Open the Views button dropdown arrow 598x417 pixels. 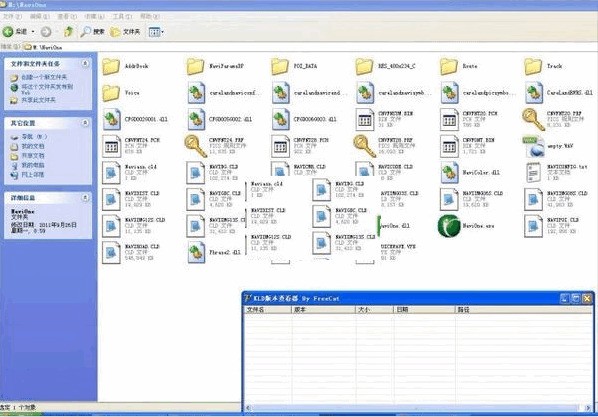point(163,32)
